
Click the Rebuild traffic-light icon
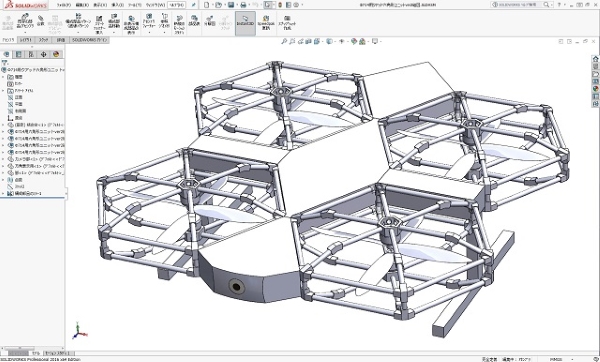click(280, 5)
